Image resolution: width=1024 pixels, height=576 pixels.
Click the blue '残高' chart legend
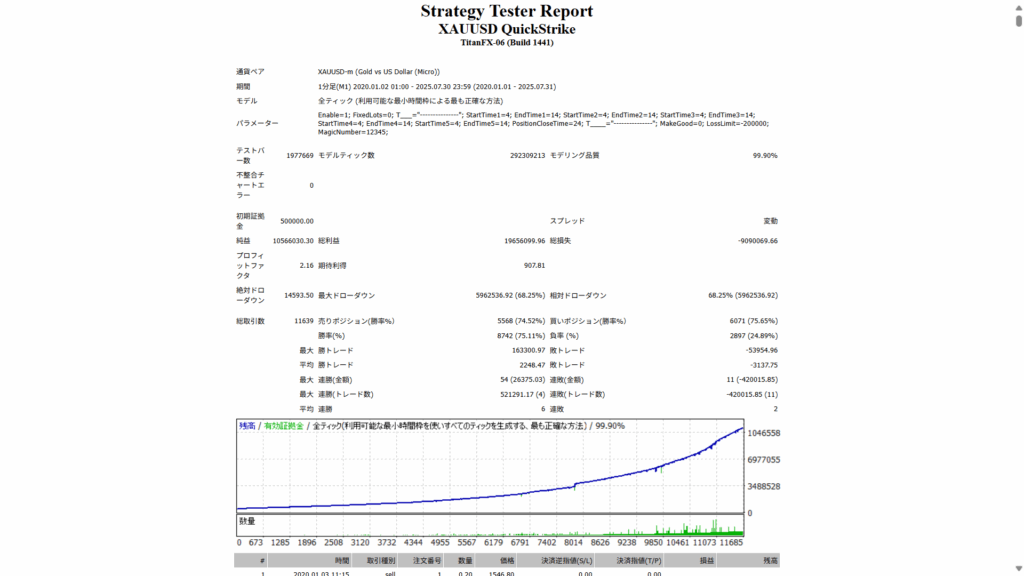[247, 426]
